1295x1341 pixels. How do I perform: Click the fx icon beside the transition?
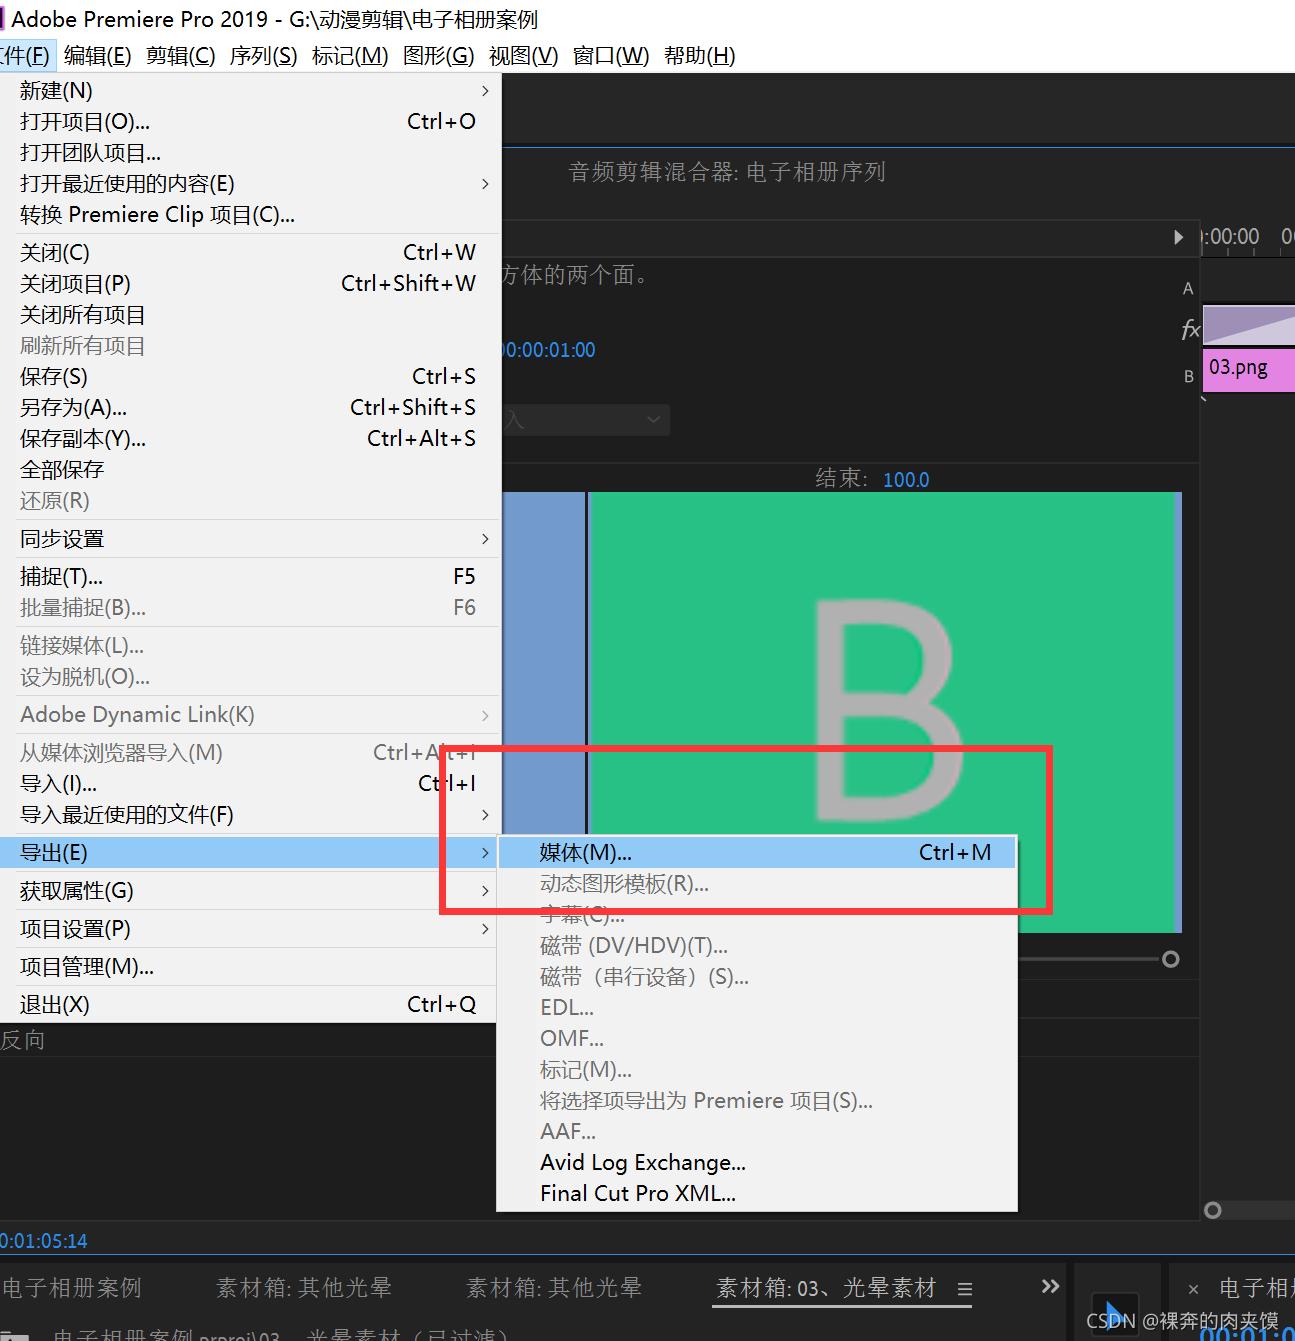click(1190, 329)
